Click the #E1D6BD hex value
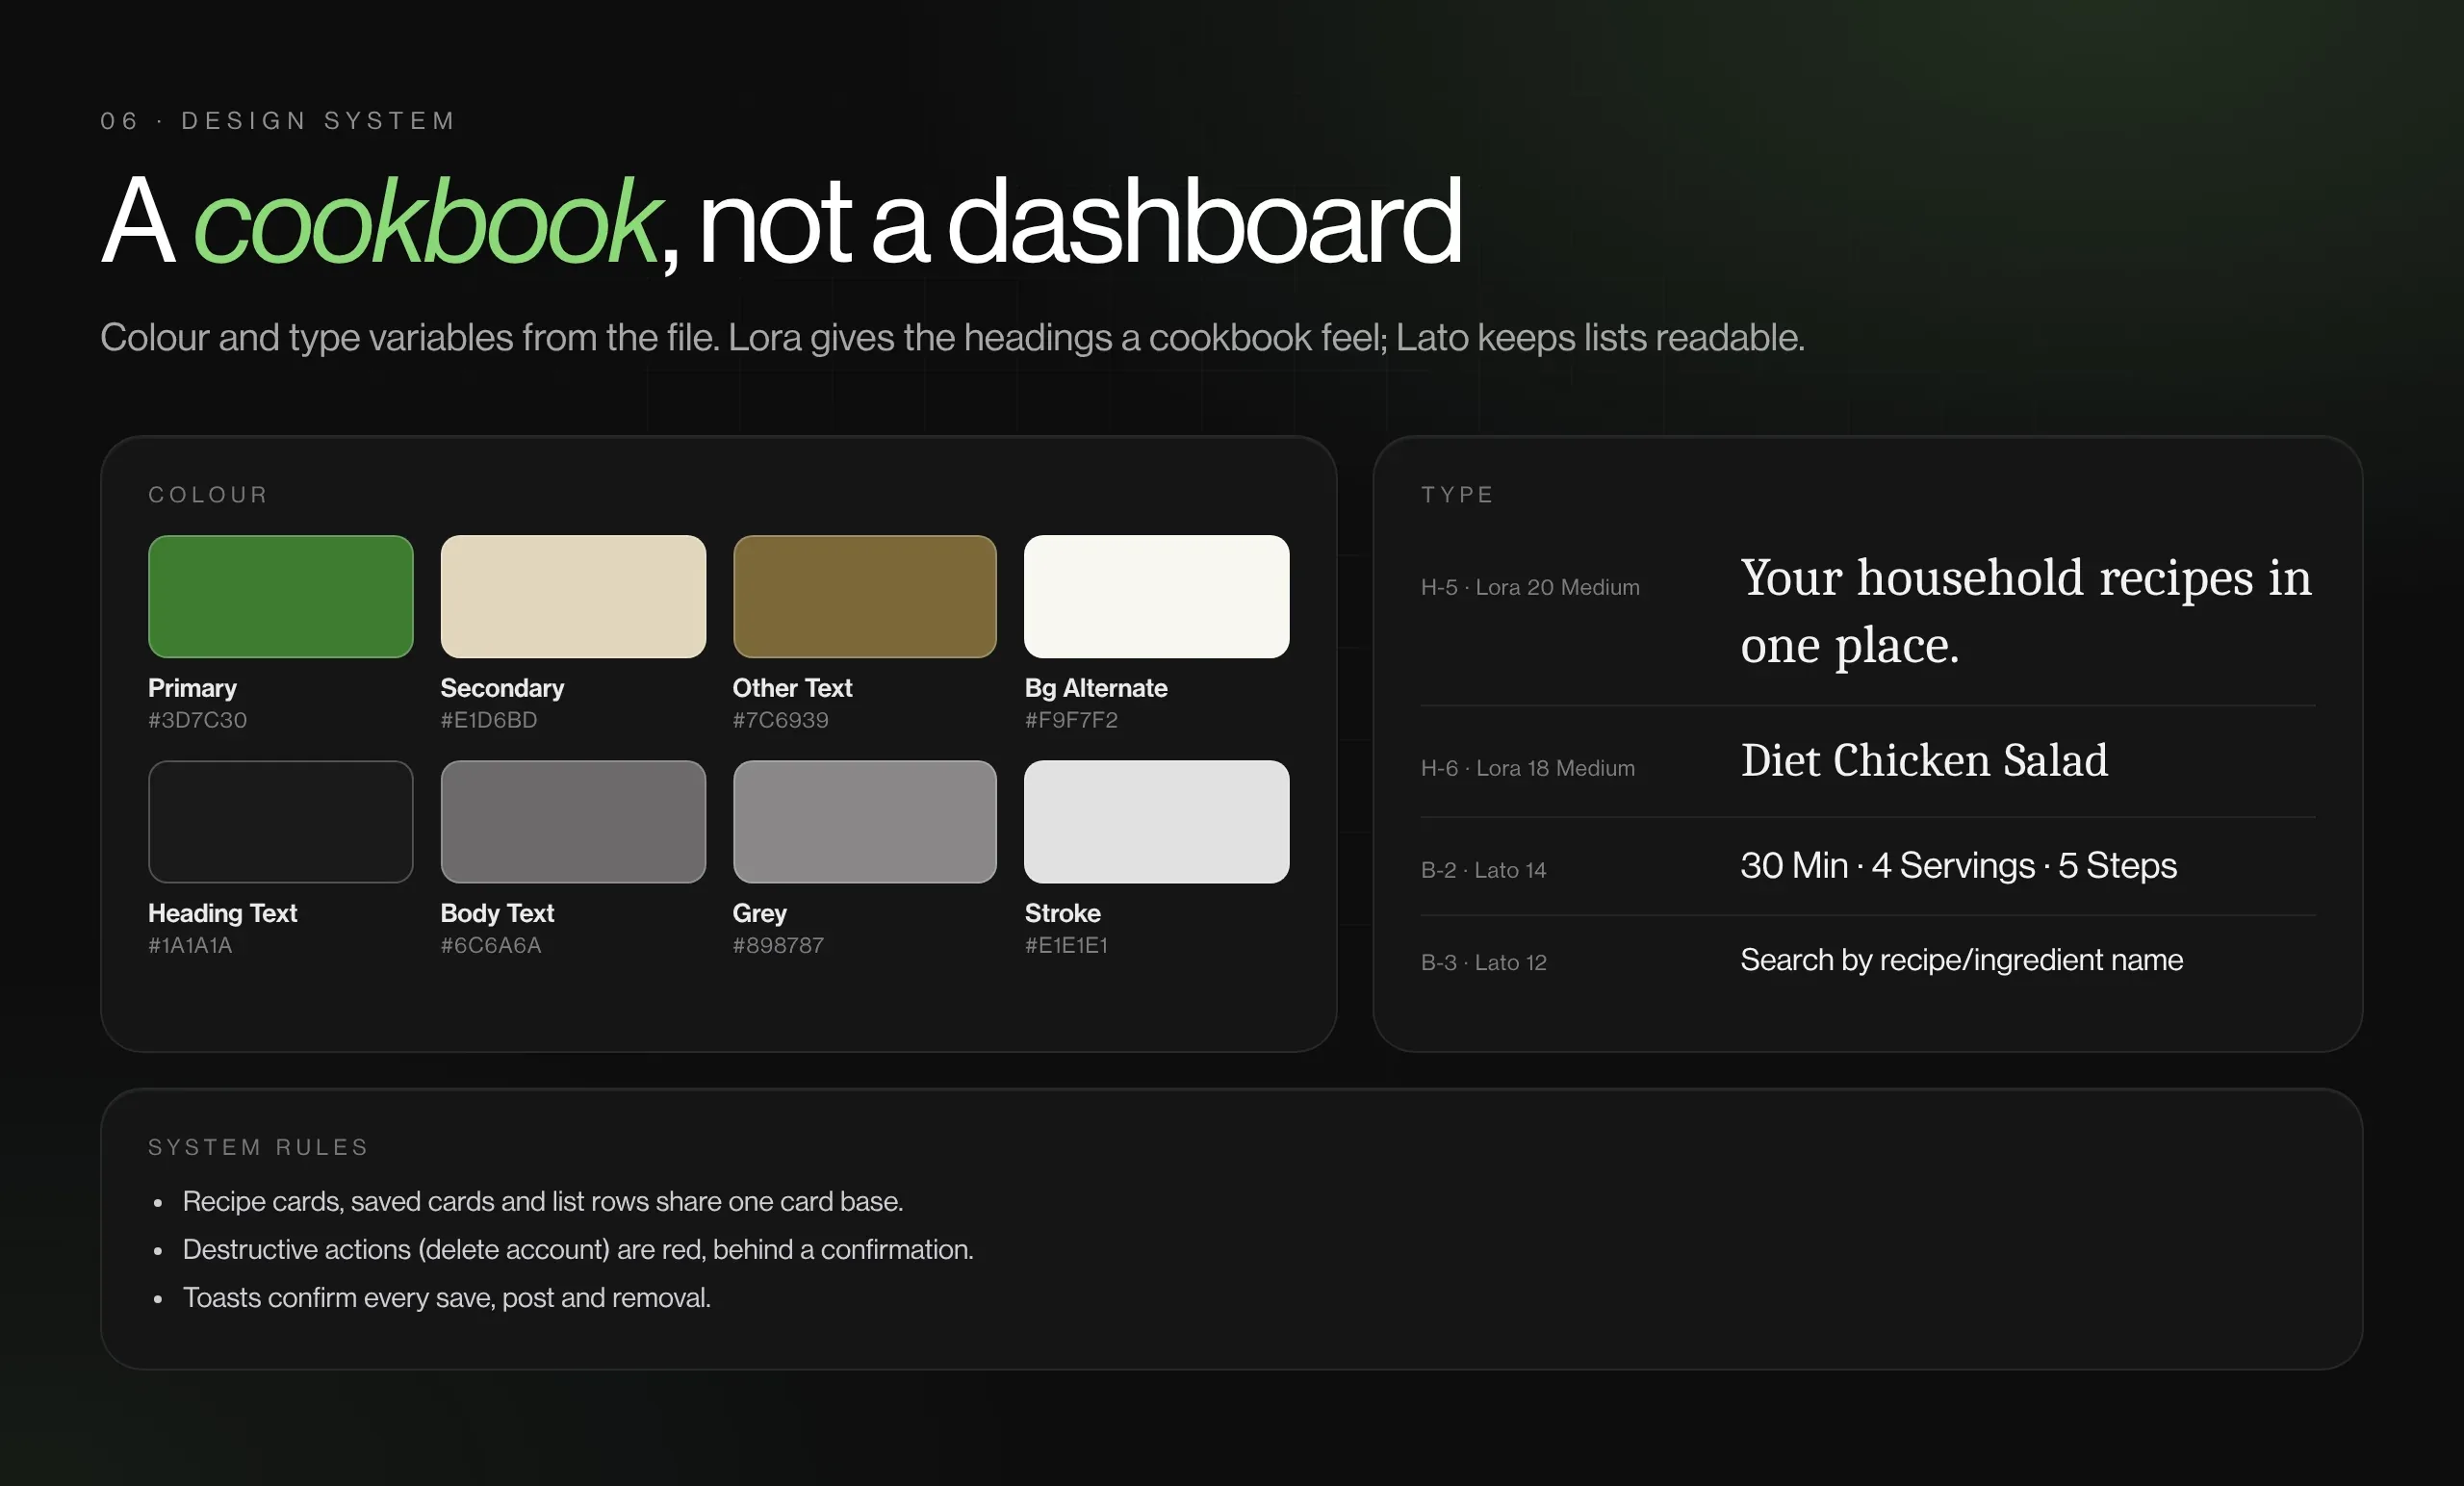Viewport: 2464px width, 1486px height. click(489, 720)
